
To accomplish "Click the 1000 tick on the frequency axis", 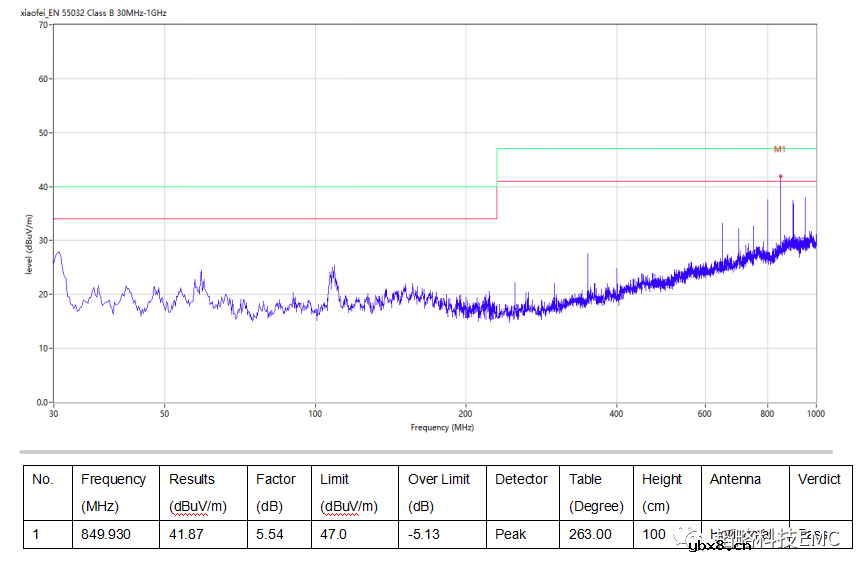I will click(816, 413).
